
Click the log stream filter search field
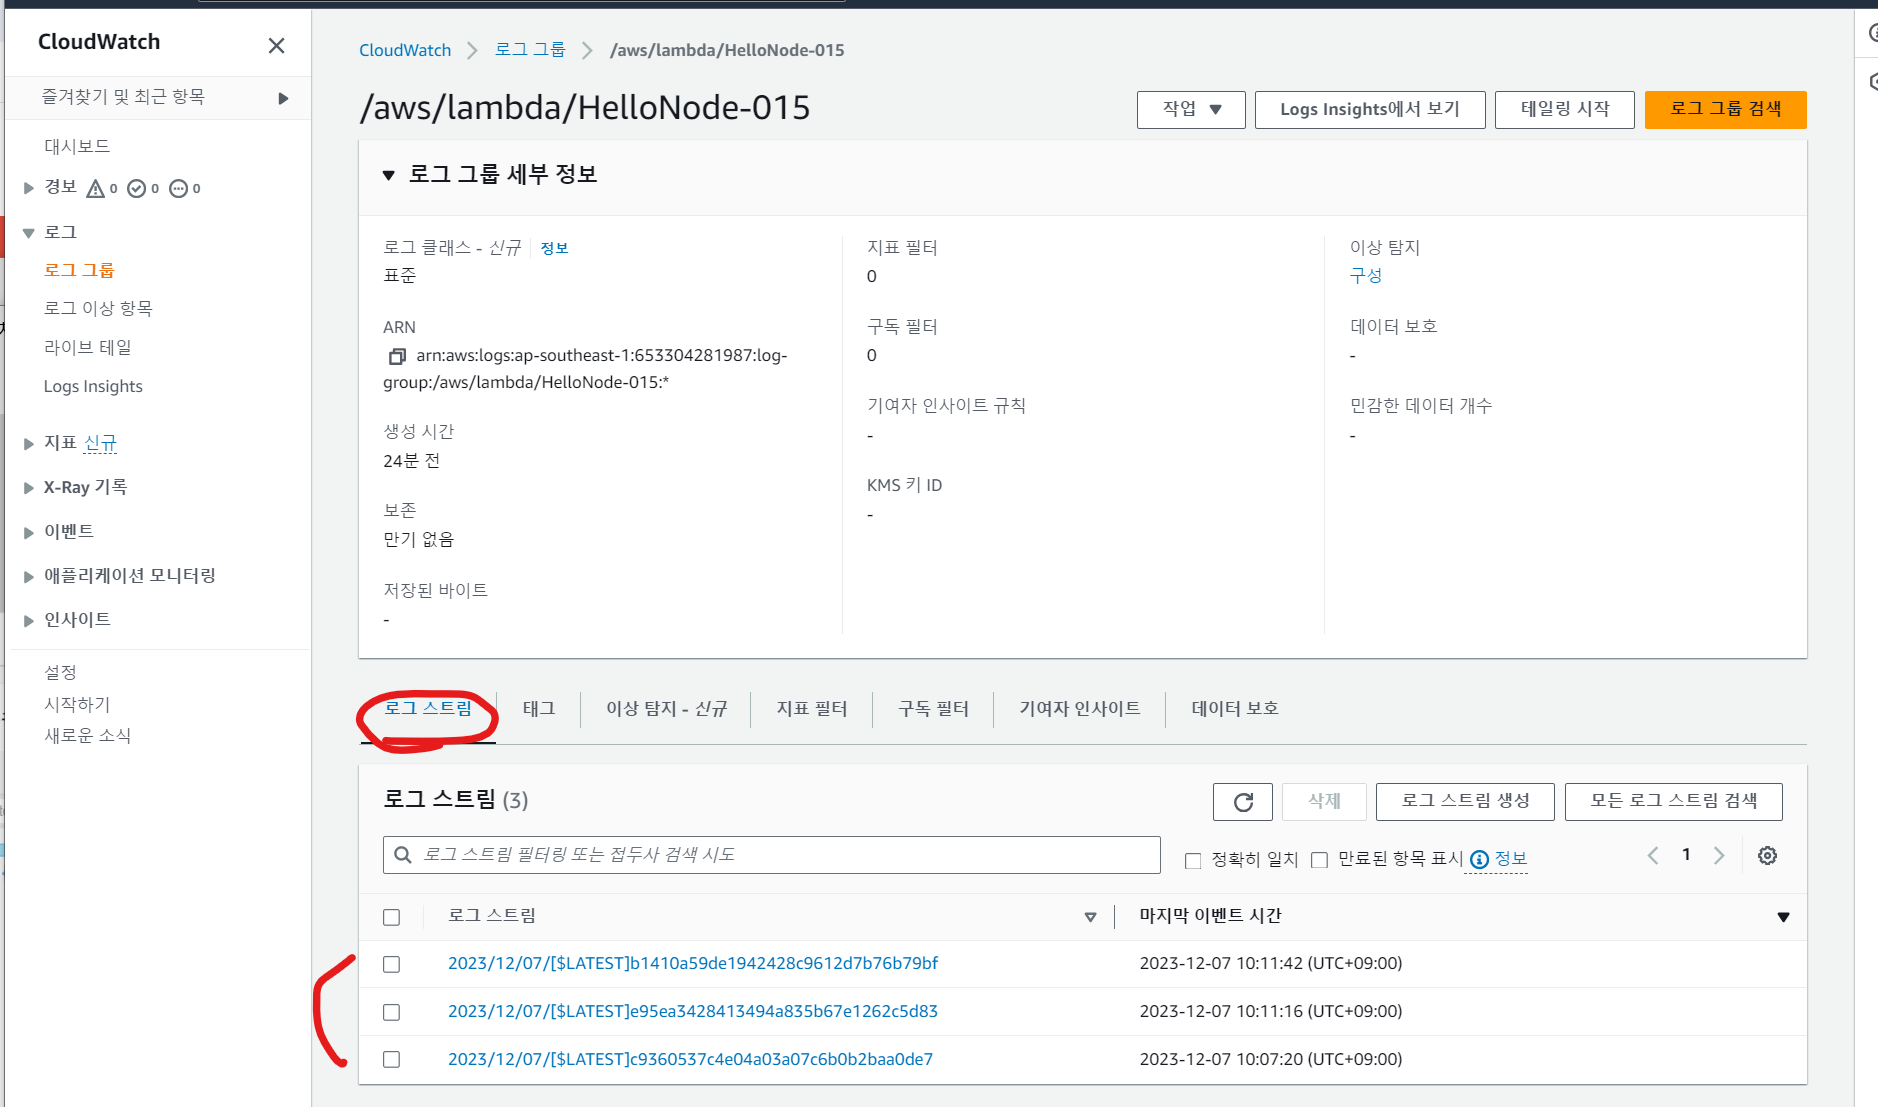point(772,855)
